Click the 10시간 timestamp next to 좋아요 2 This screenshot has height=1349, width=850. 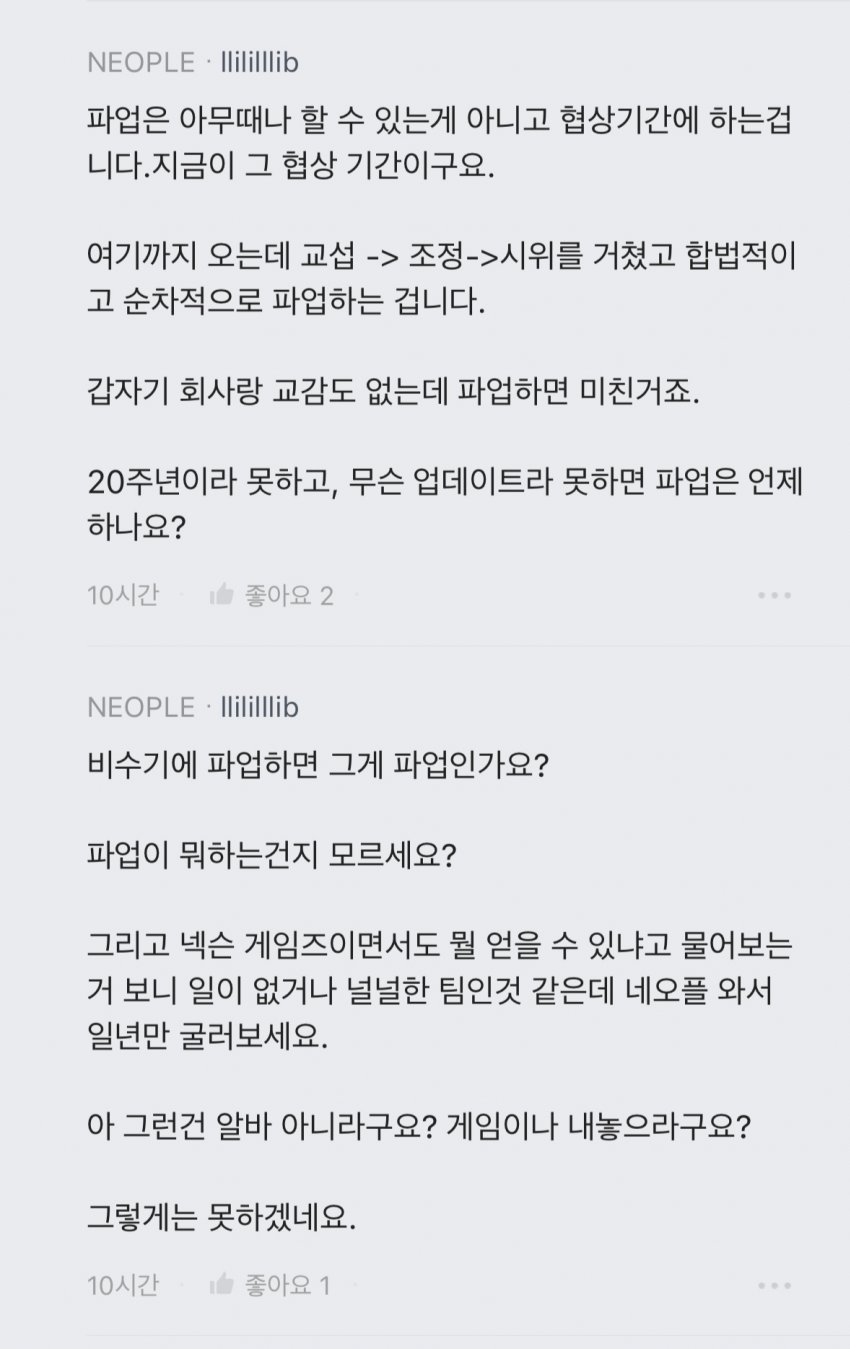tap(123, 596)
